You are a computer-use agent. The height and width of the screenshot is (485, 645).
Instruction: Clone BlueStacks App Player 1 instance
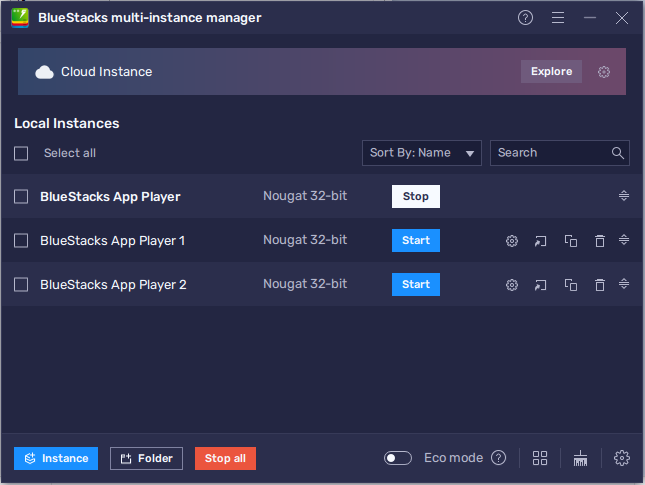point(571,241)
